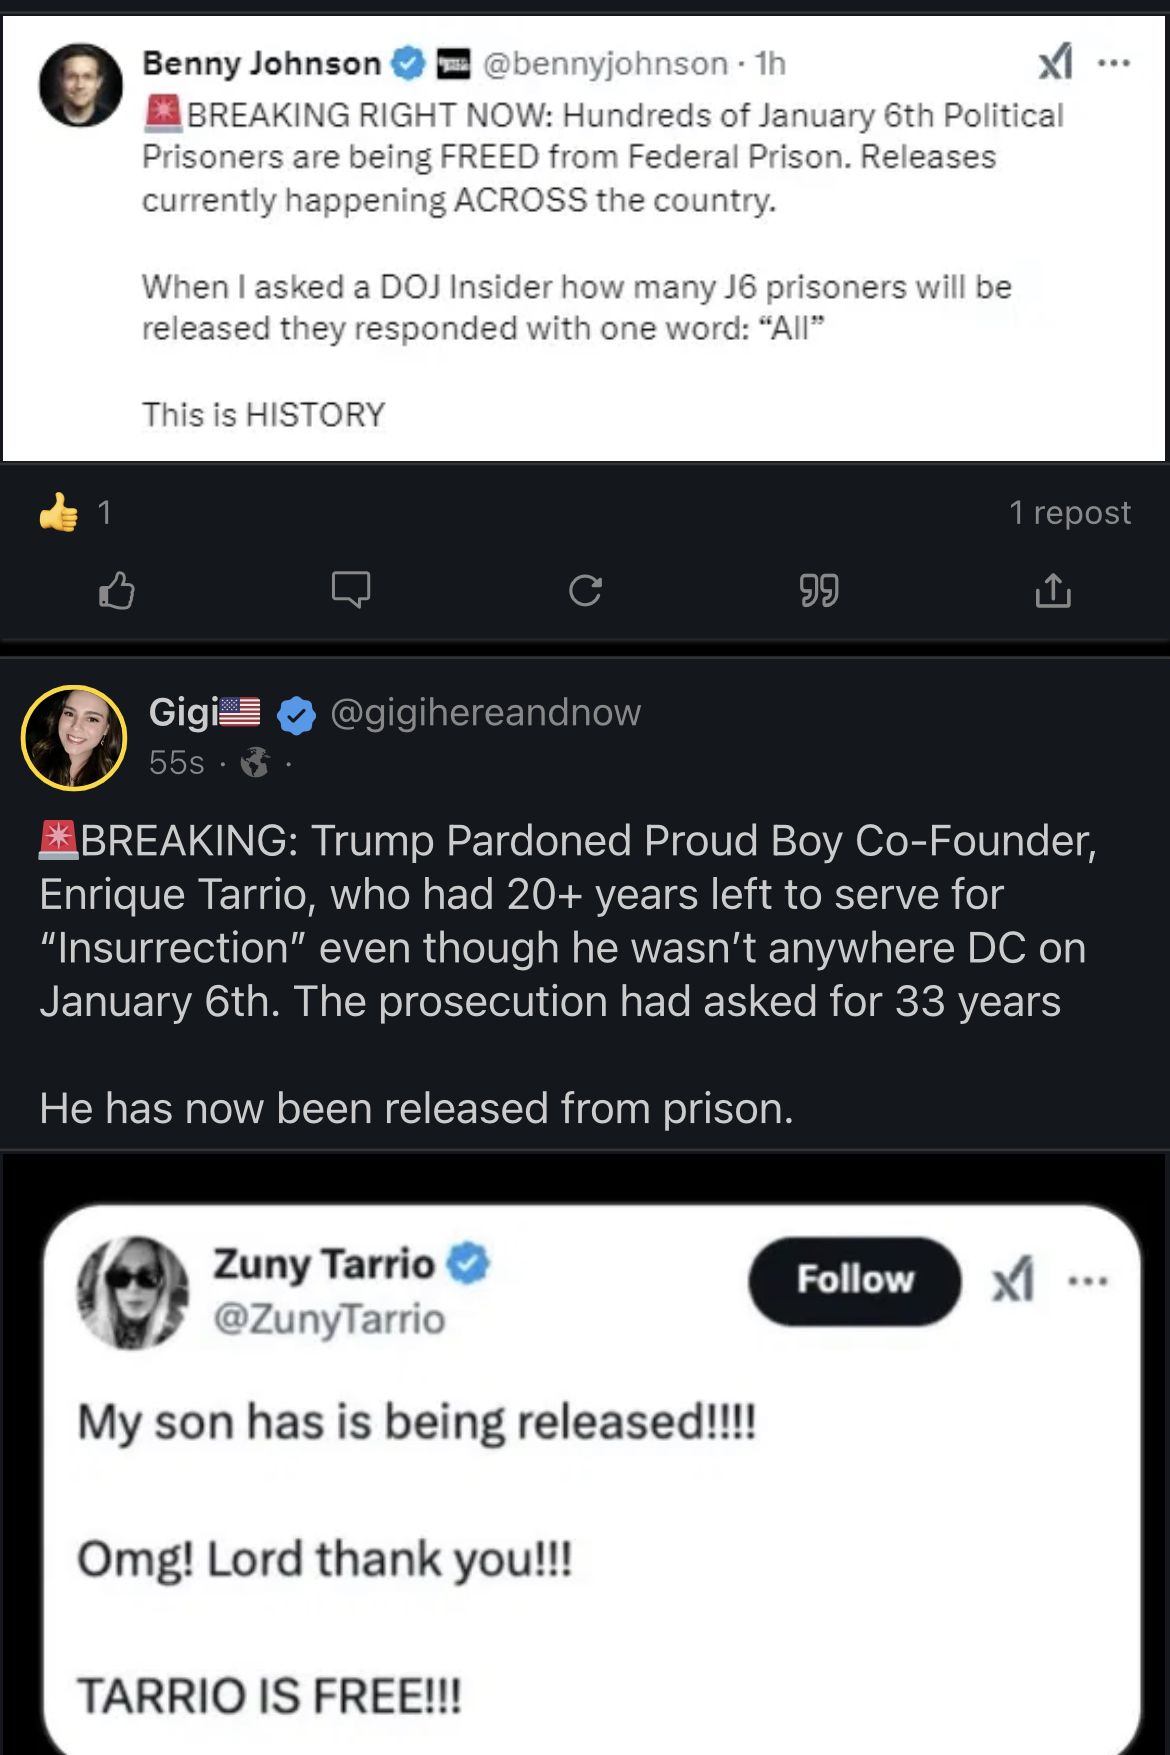Image resolution: width=1170 pixels, height=1755 pixels.
Task: Click the Grok icon on Benny Johnson tweet
Action: [x=1055, y=62]
